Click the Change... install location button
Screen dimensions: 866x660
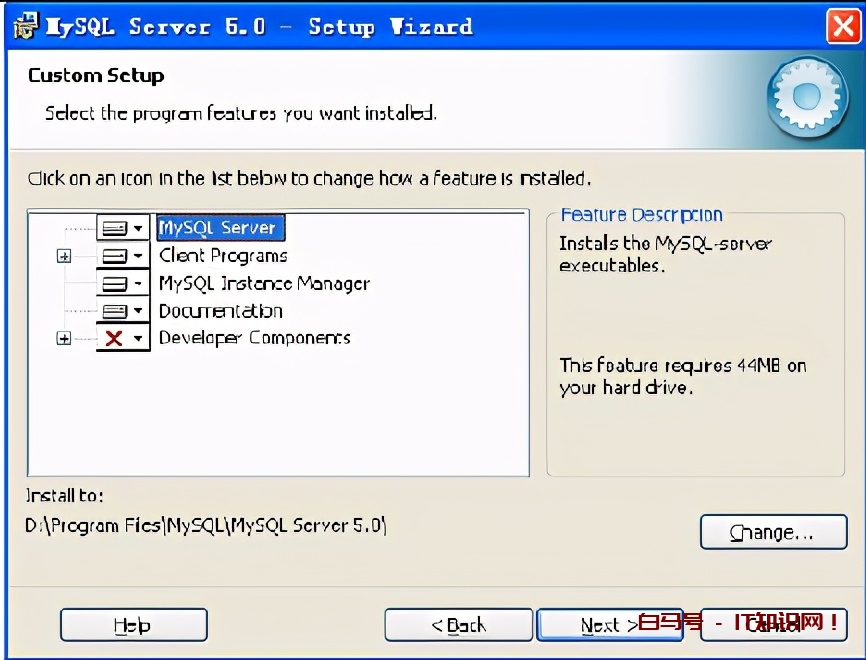pos(773,532)
